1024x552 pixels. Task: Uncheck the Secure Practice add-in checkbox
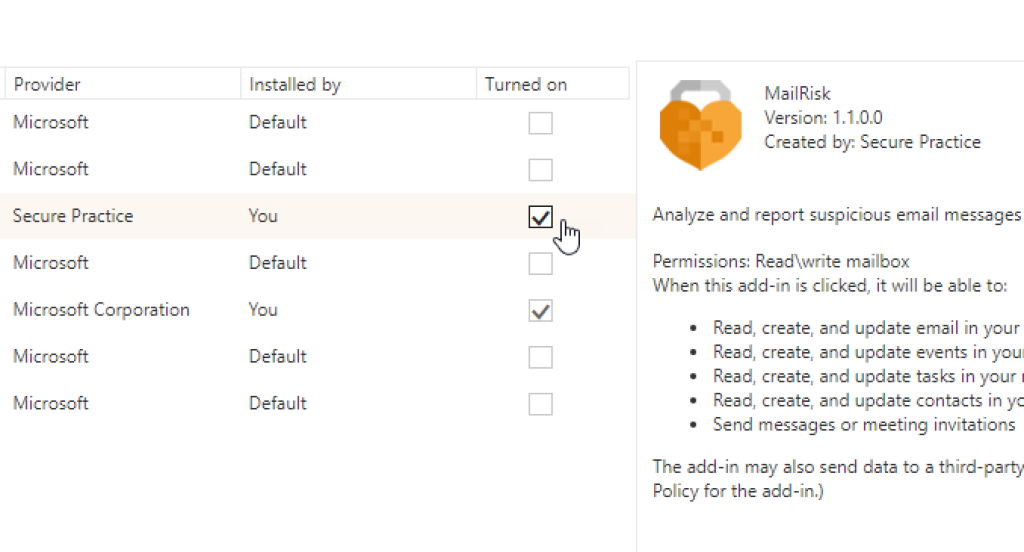tap(540, 216)
